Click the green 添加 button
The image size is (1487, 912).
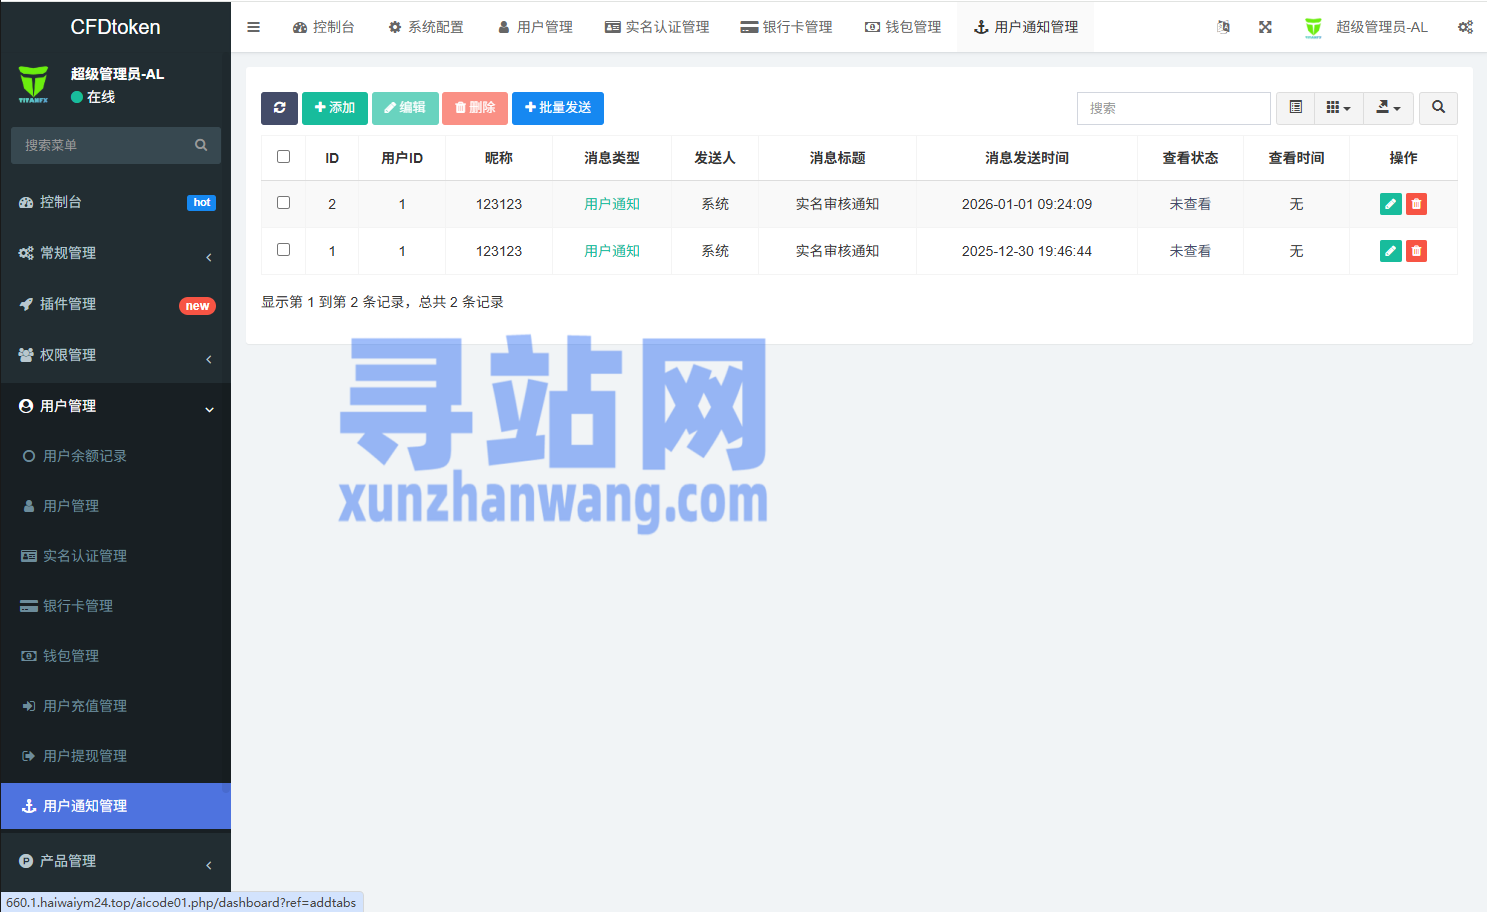pyautogui.click(x=335, y=108)
